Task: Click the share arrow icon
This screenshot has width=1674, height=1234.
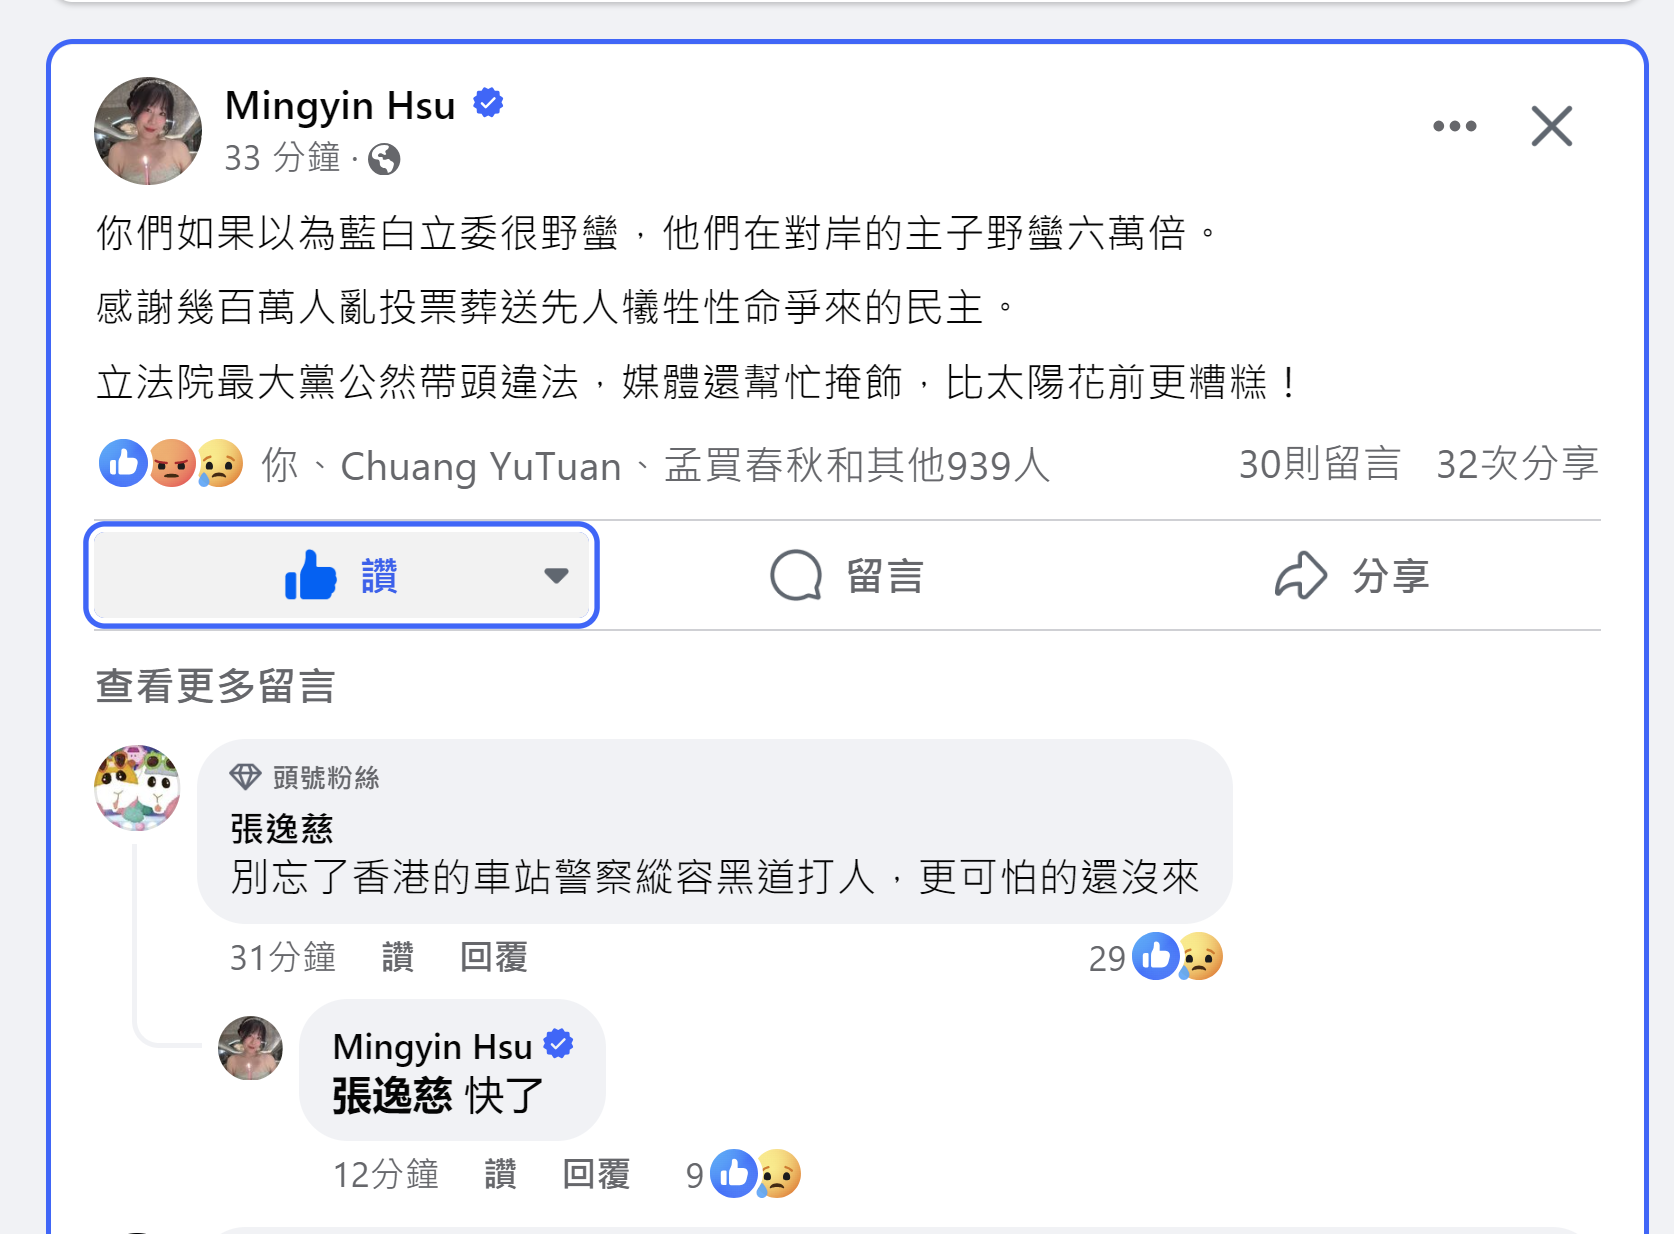Action: tap(1300, 576)
